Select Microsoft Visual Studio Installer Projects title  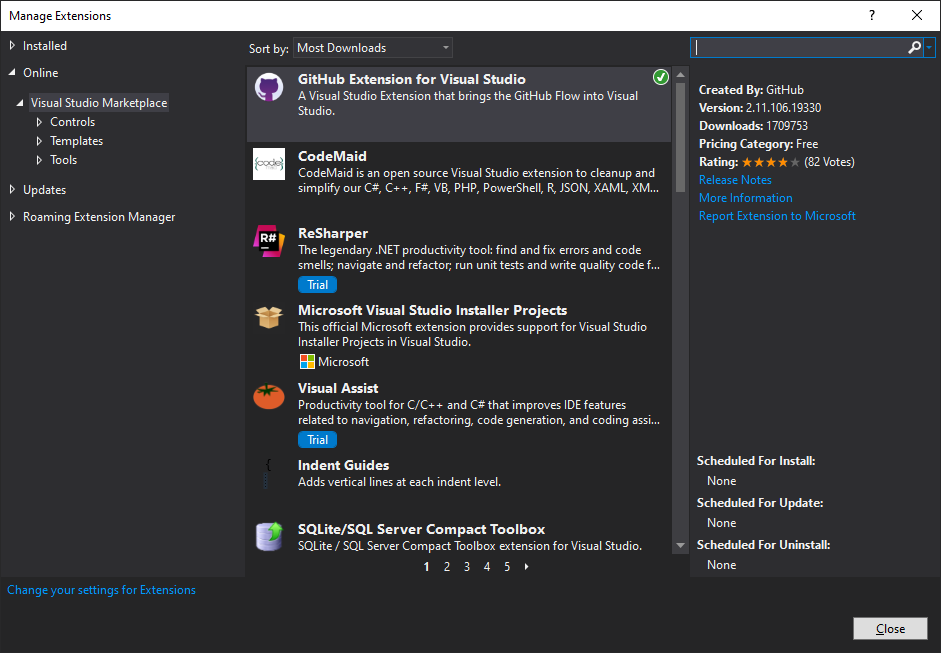(433, 310)
